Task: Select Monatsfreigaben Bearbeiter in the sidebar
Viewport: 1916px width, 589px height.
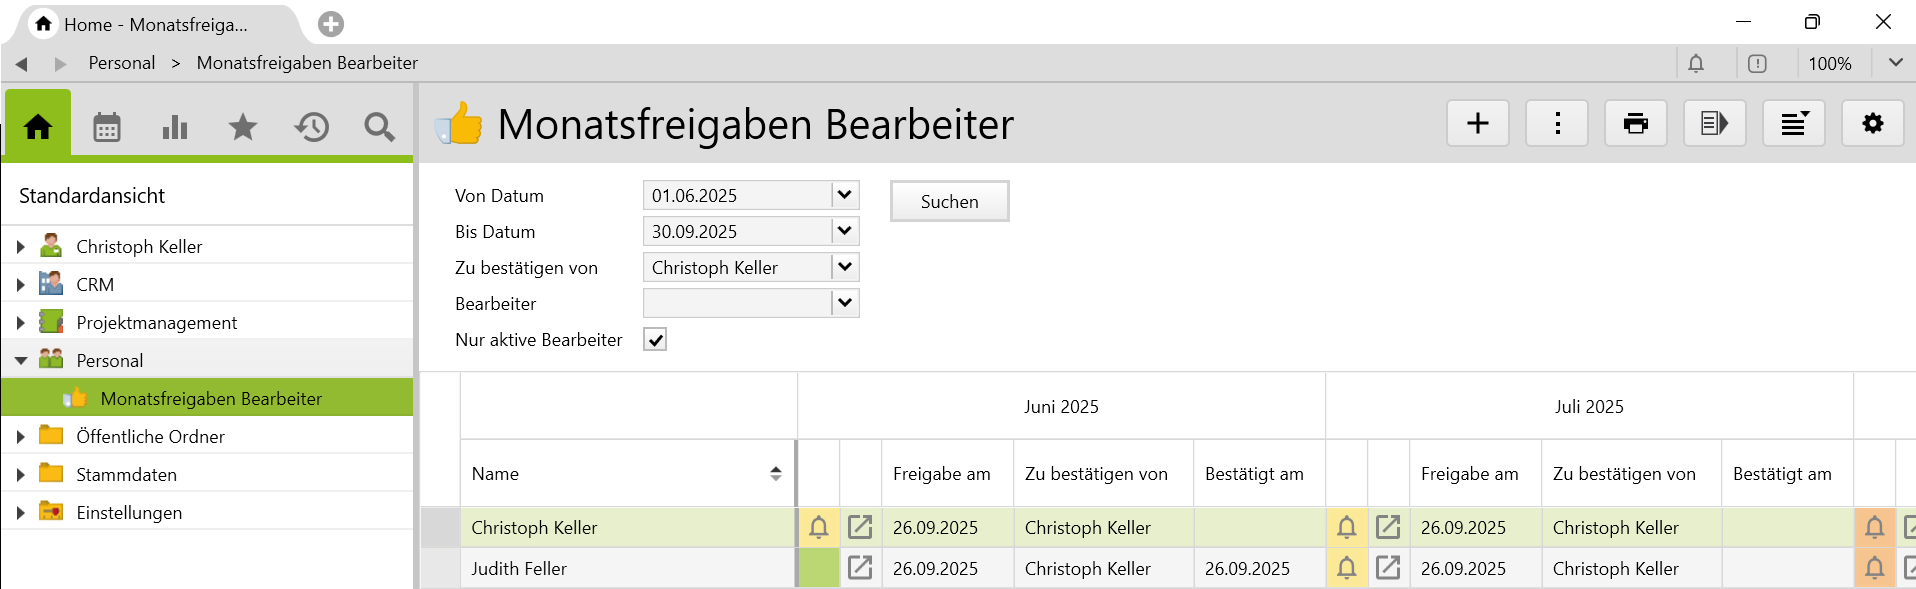Action: (x=211, y=399)
